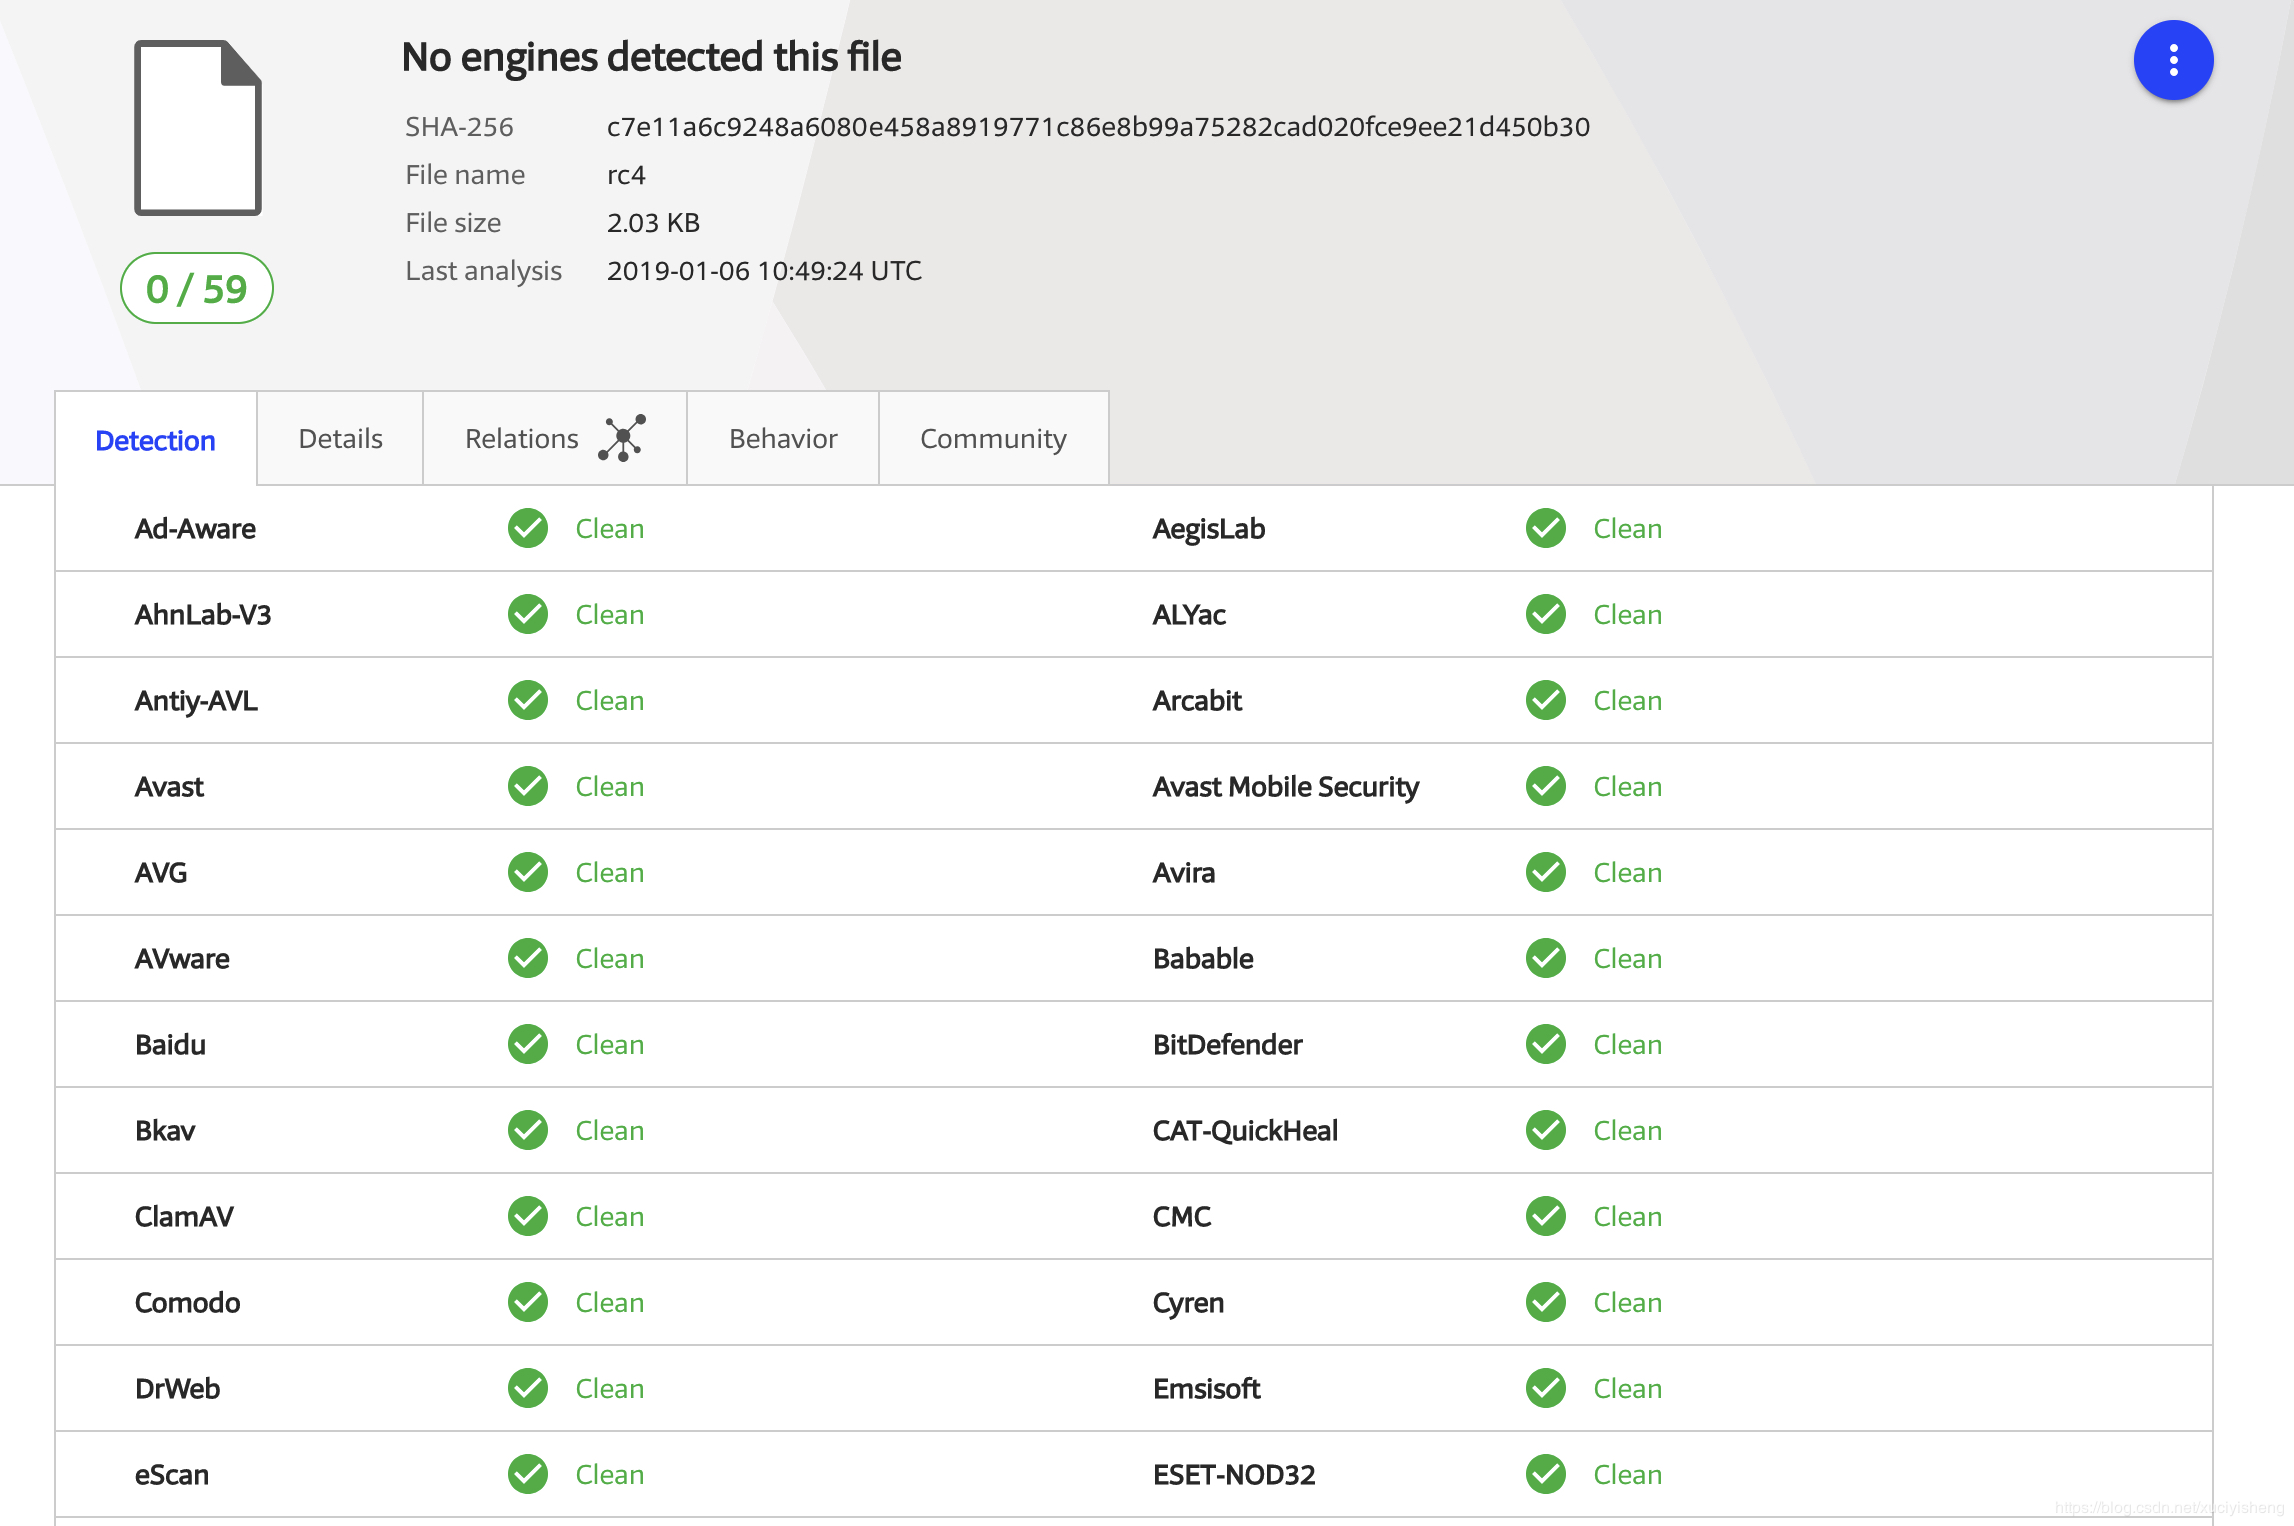Click the file name rc4
The width and height of the screenshot is (2294, 1526).
coord(626,175)
